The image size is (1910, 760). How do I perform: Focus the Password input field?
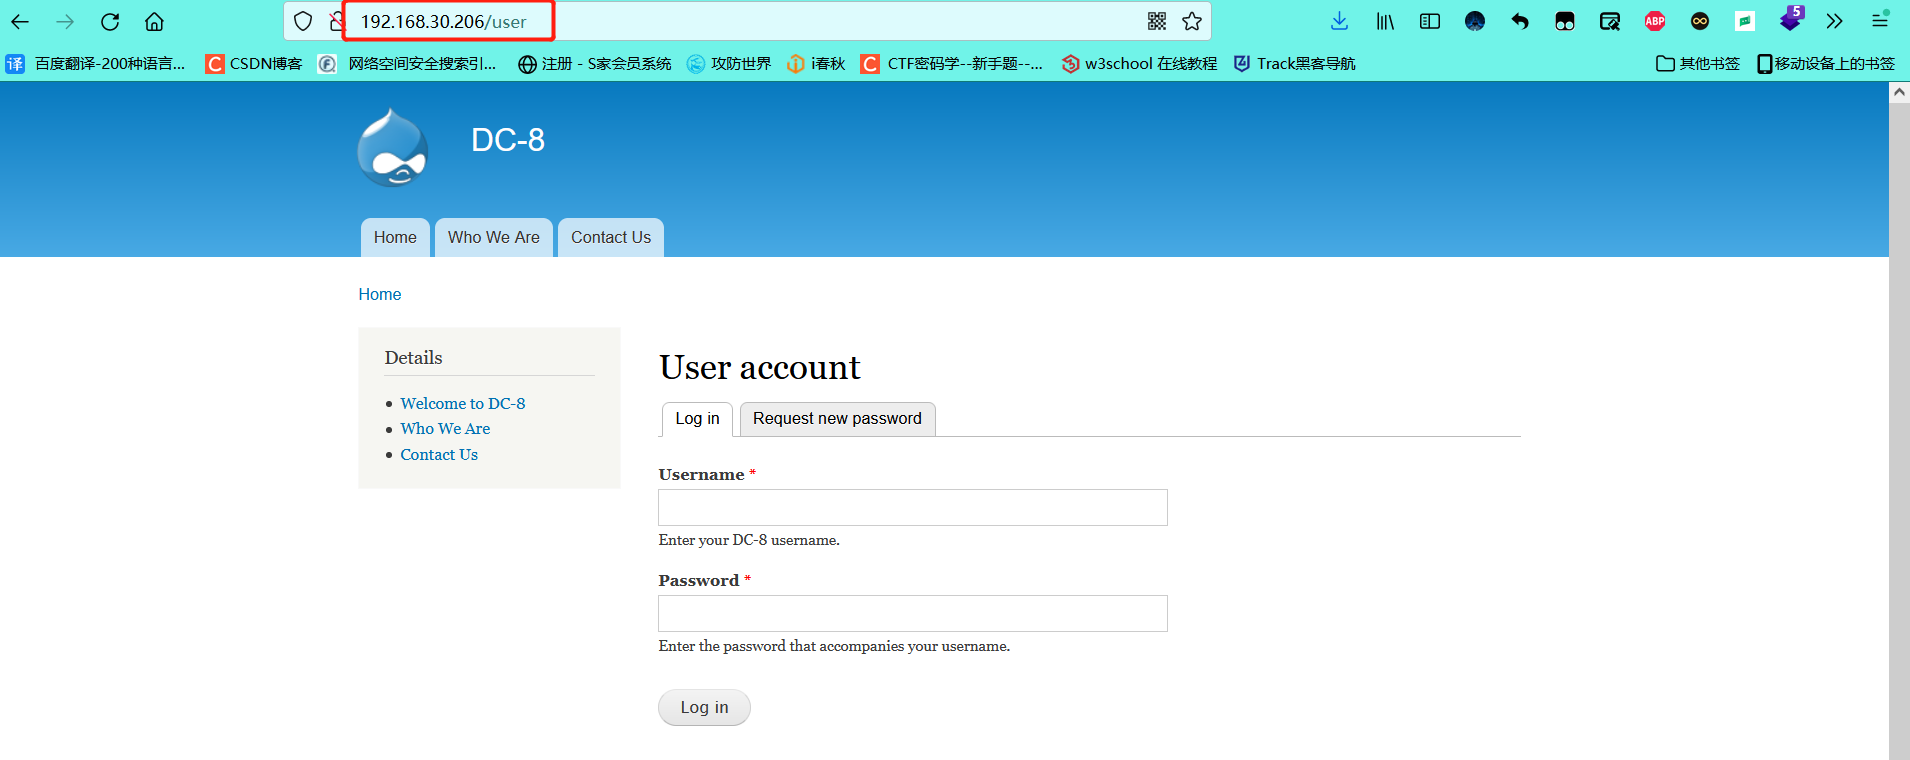913,614
